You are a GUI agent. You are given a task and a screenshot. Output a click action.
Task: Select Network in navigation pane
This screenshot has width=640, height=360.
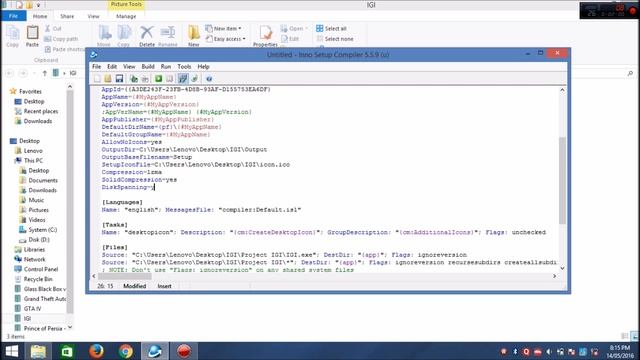tap(29, 259)
